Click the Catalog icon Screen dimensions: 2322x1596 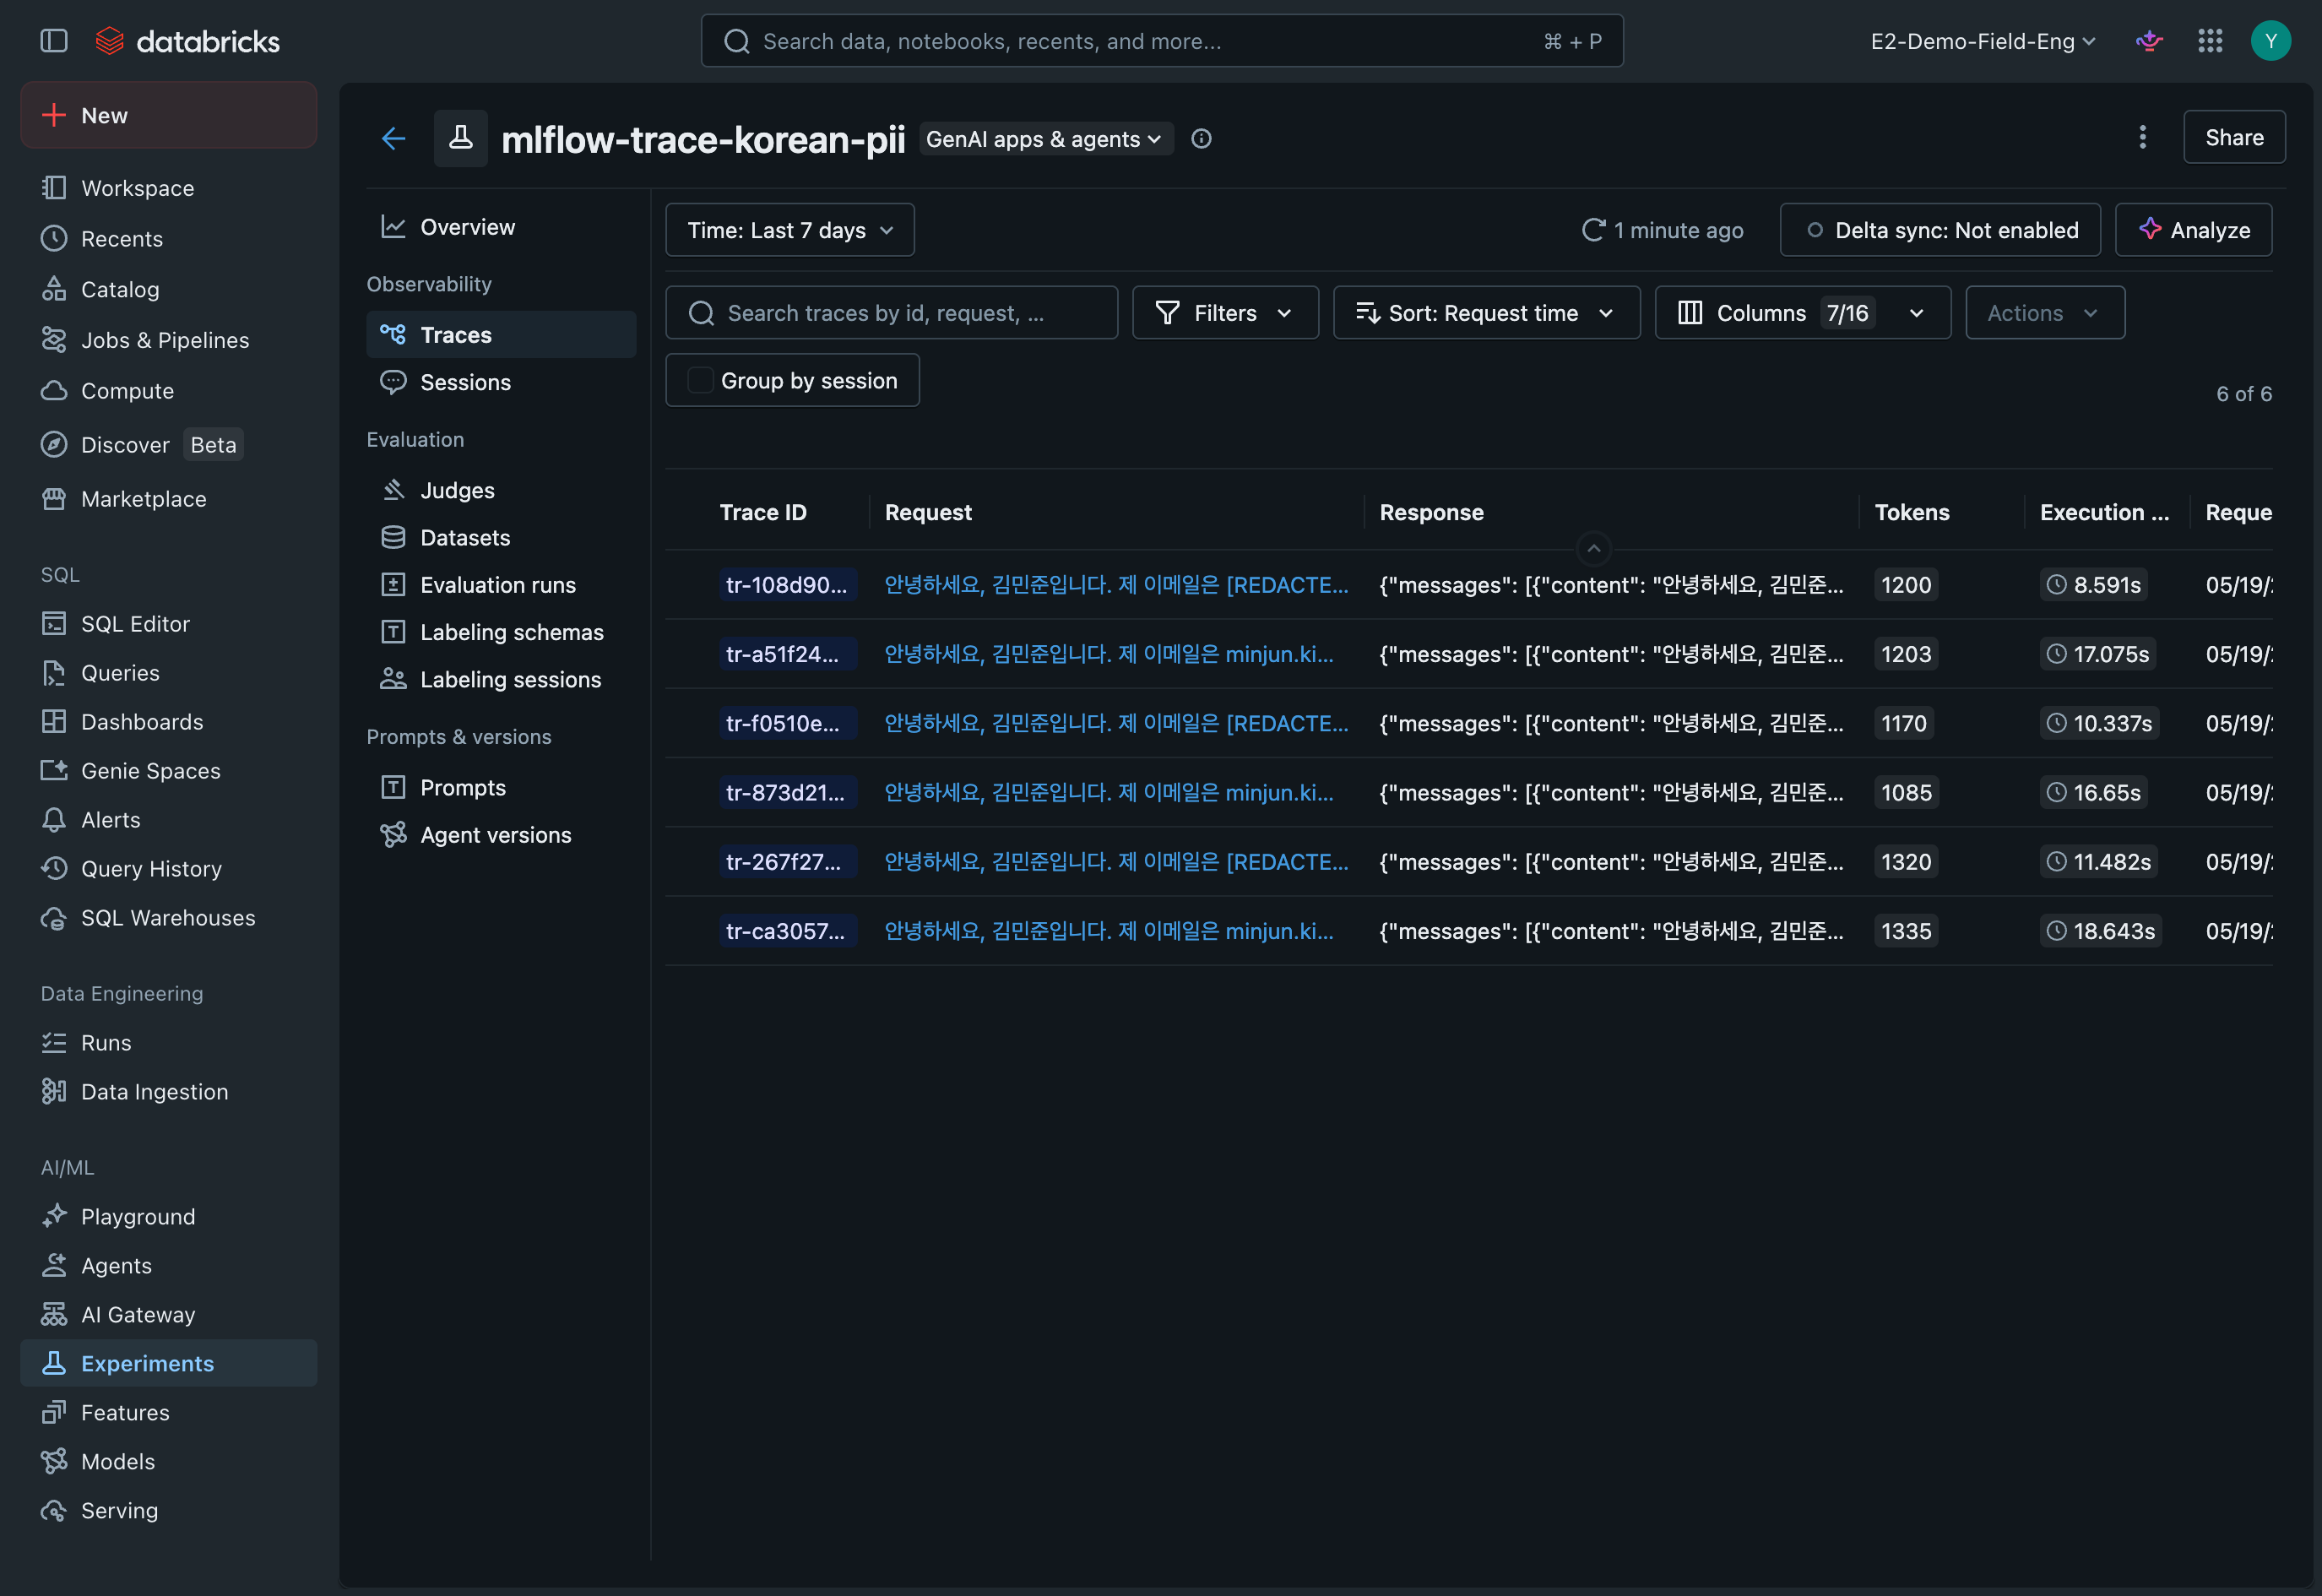pyautogui.click(x=54, y=289)
